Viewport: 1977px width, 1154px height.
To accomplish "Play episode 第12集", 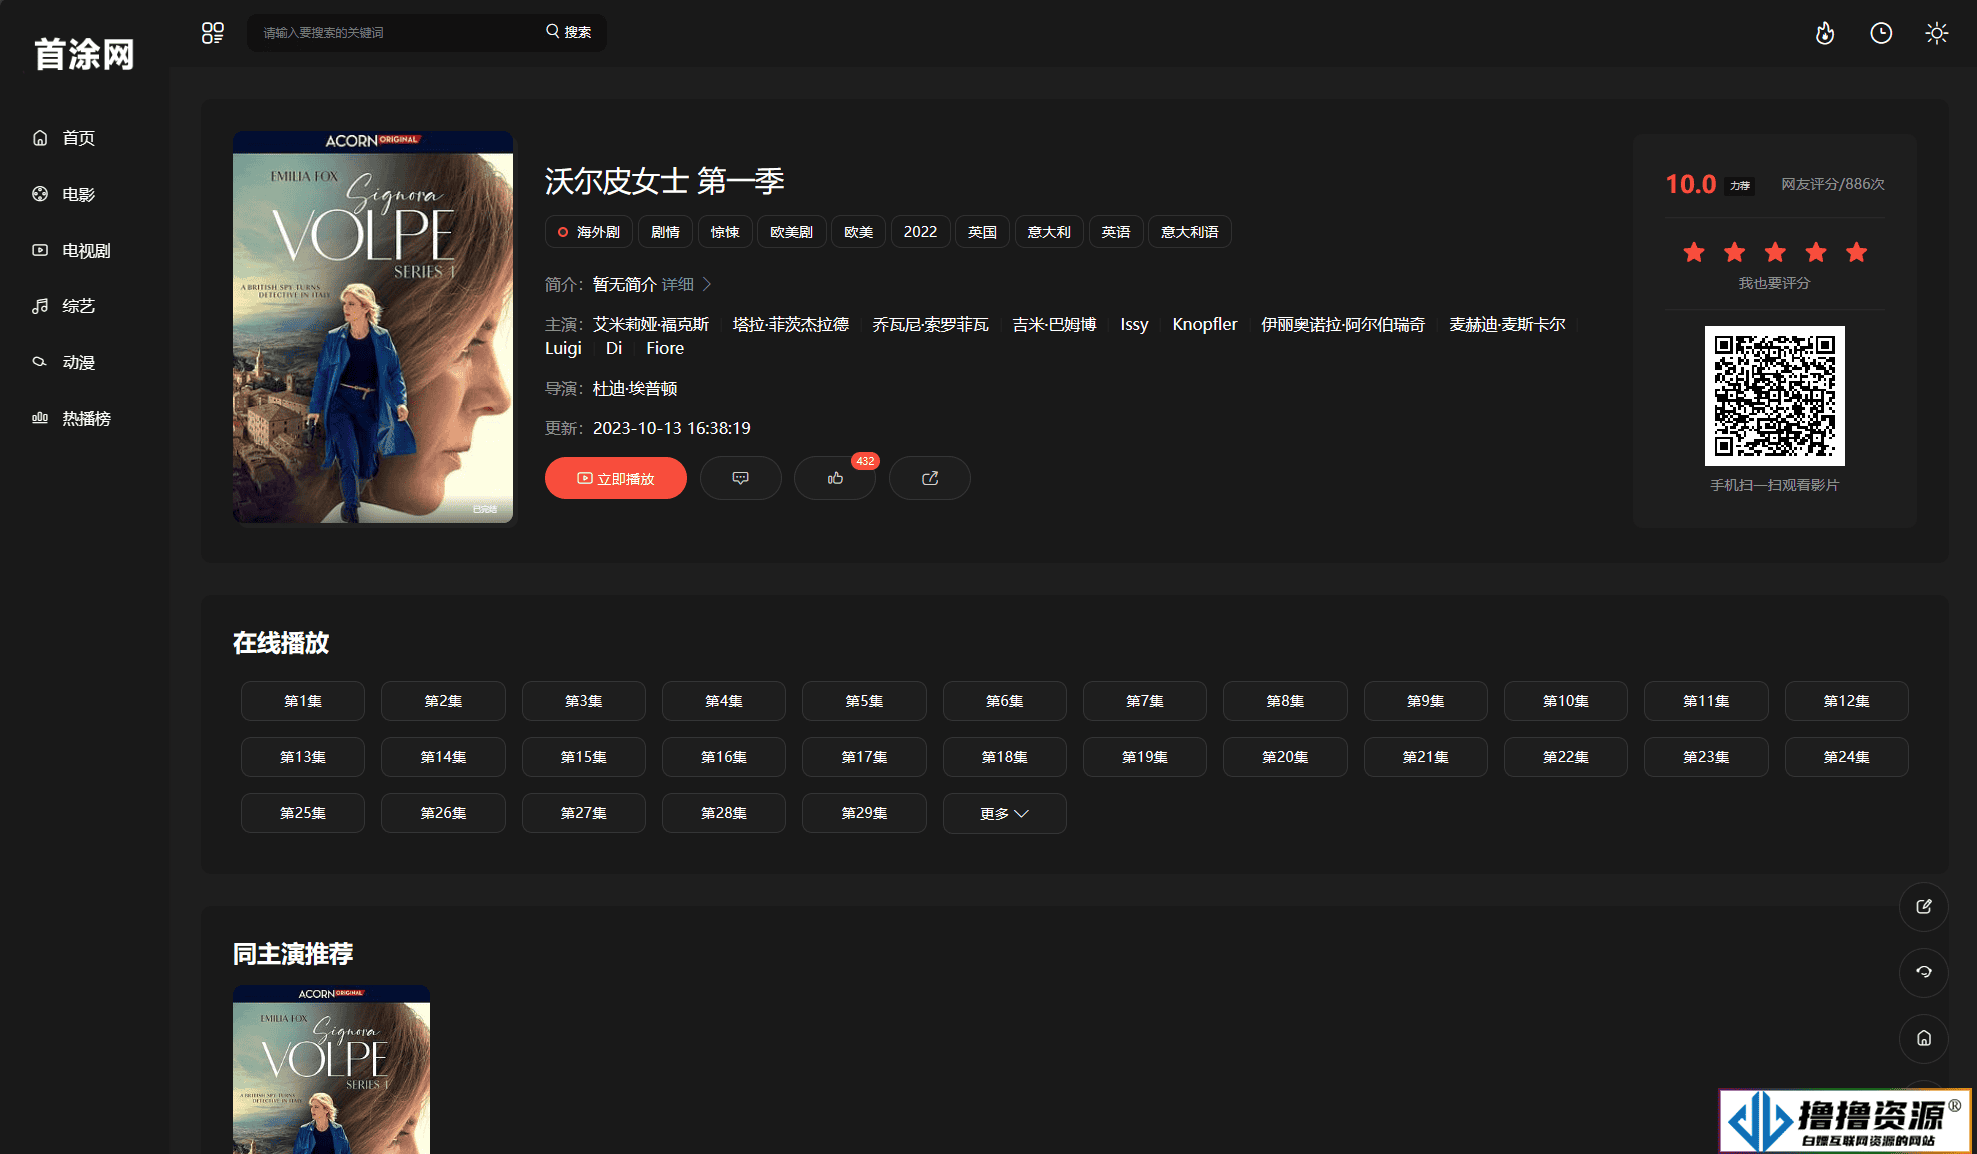I will click(1846, 701).
